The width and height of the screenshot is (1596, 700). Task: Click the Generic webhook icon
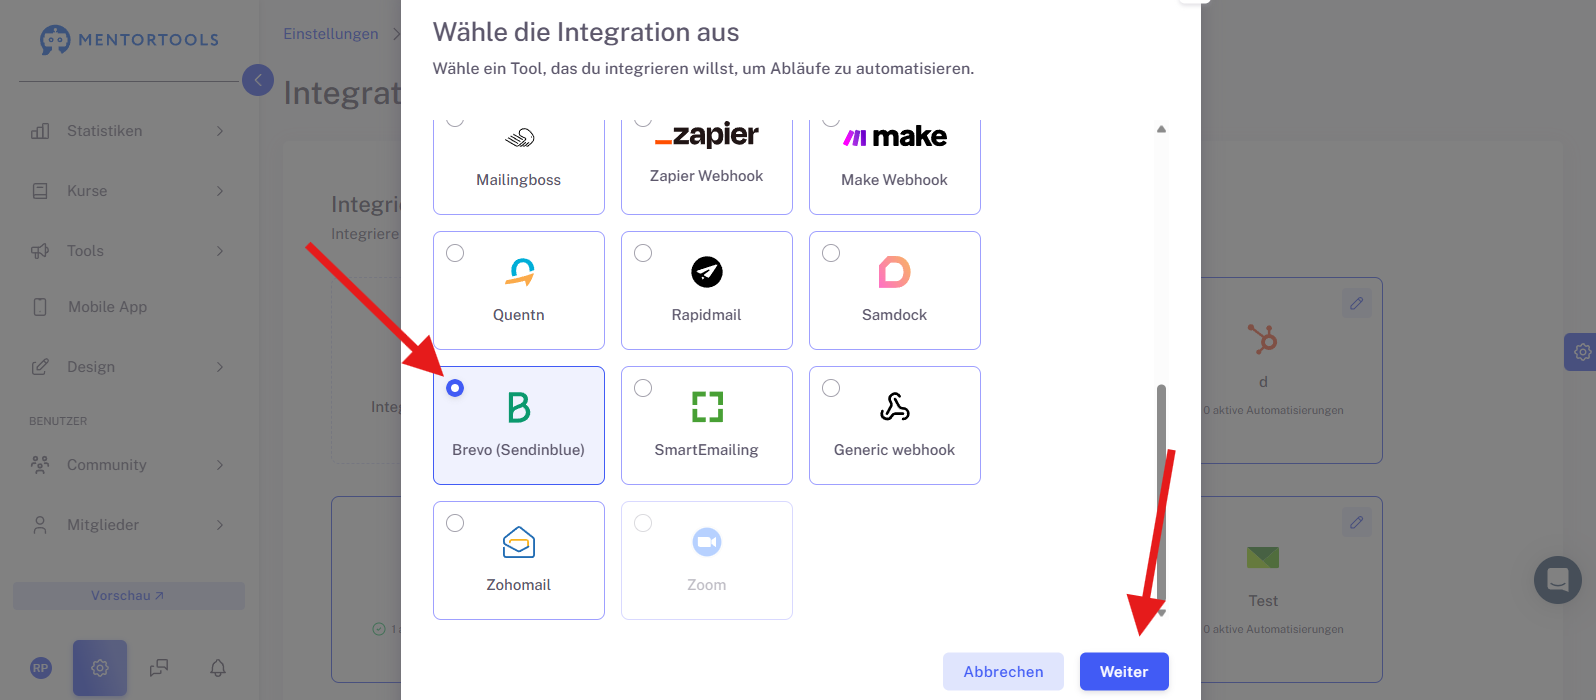895,406
